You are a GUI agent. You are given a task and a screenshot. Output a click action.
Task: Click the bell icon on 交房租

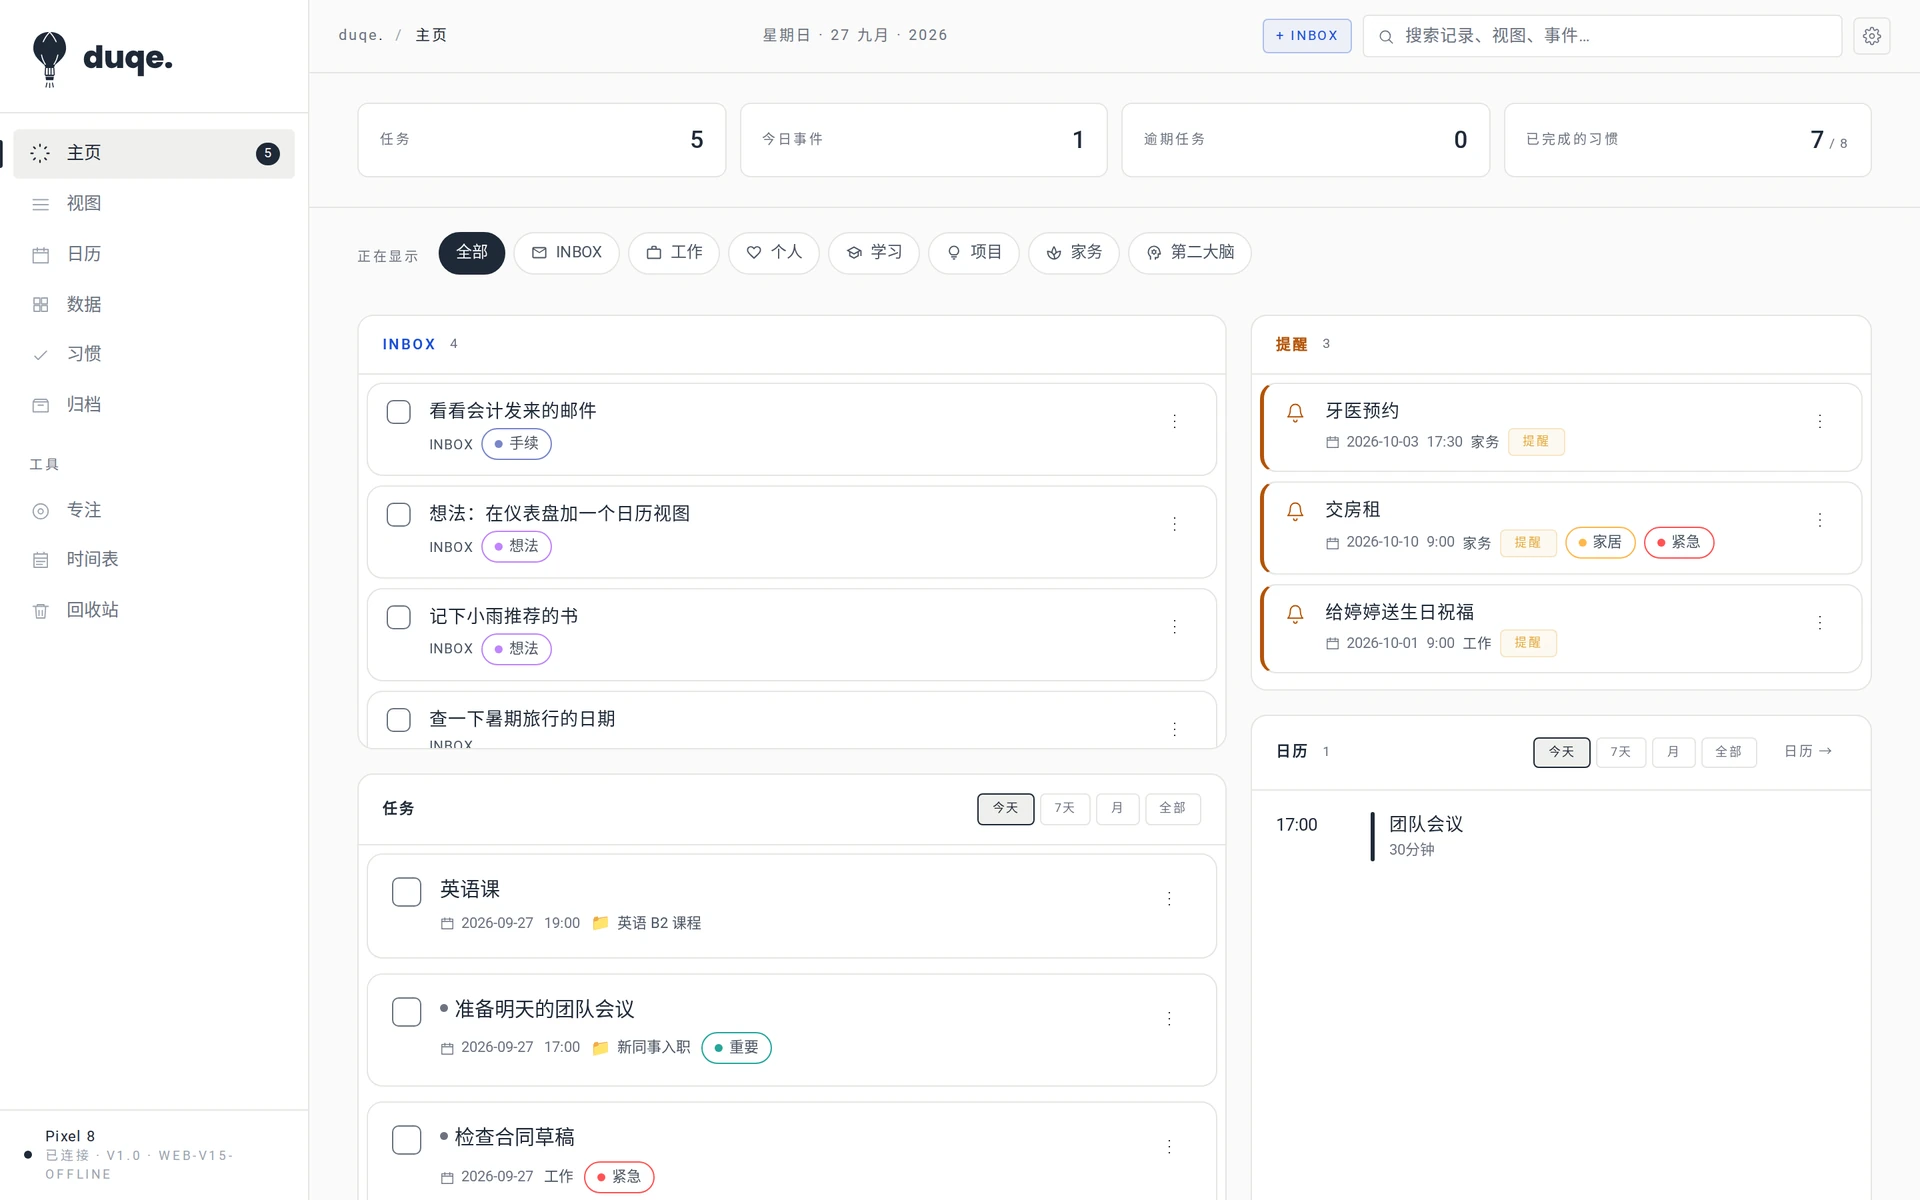coord(1295,511)
